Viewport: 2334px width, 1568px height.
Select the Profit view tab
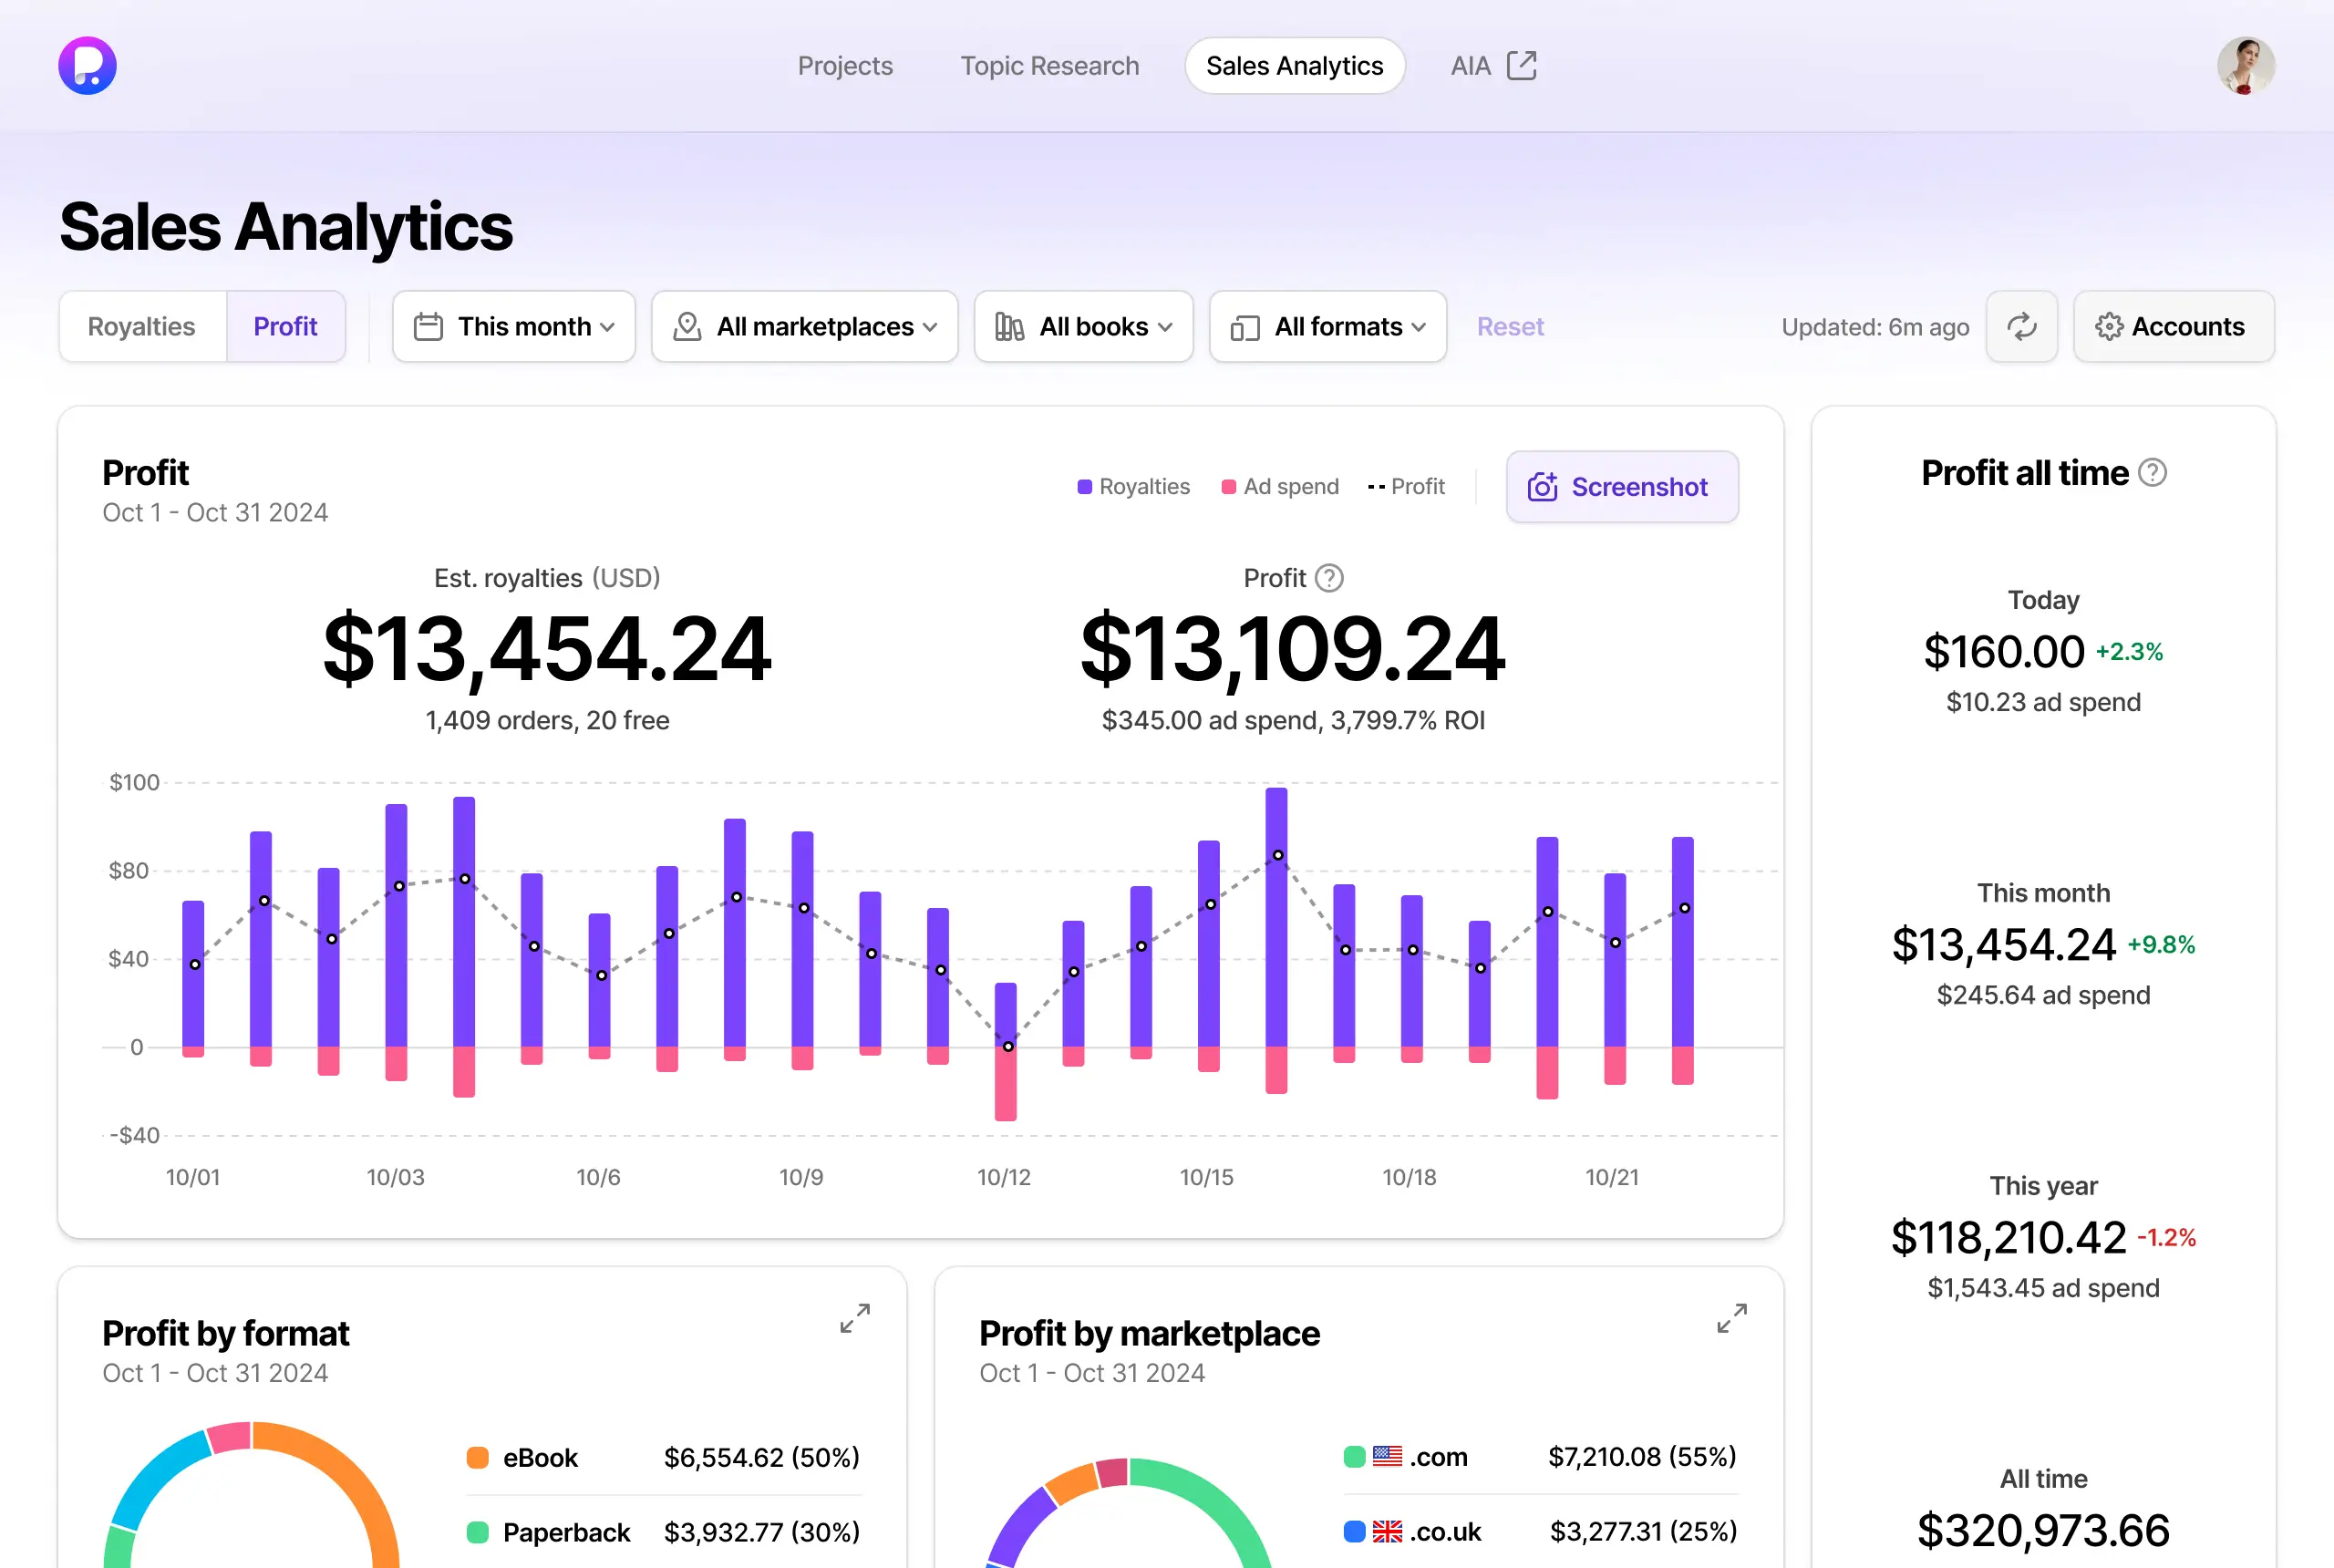(285, 327)
